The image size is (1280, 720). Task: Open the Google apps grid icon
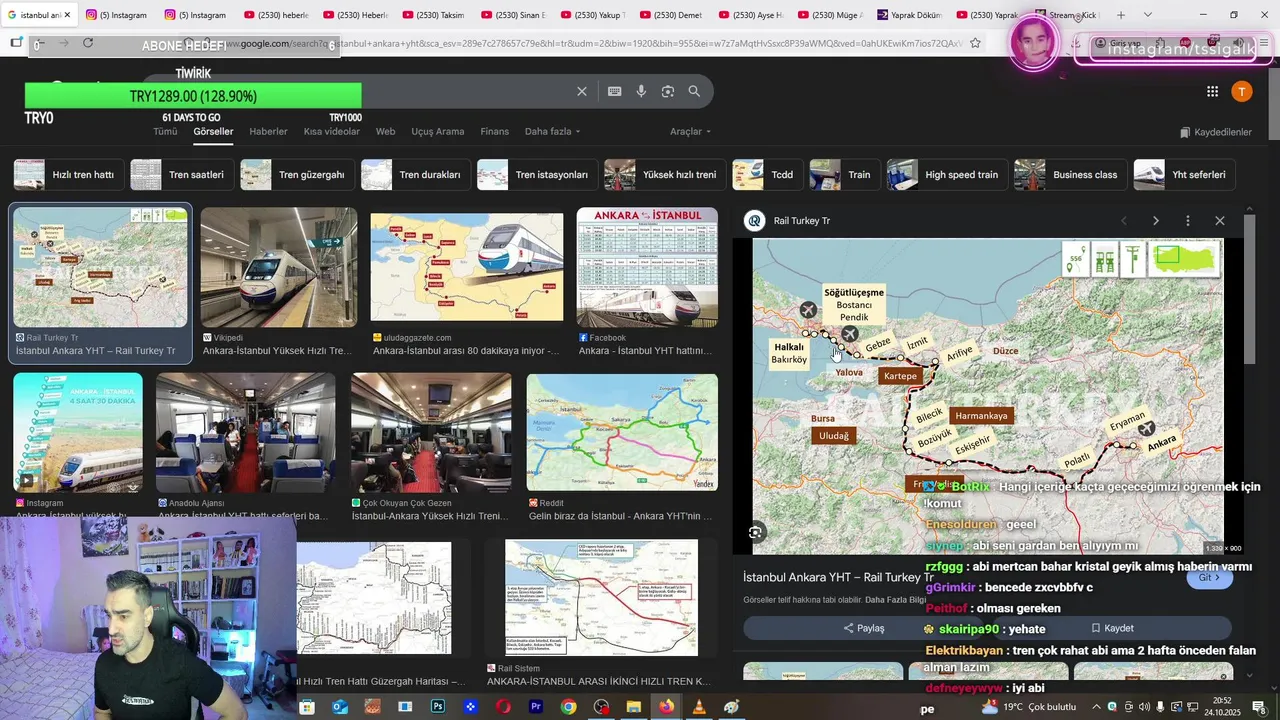tap(1212, 92)
